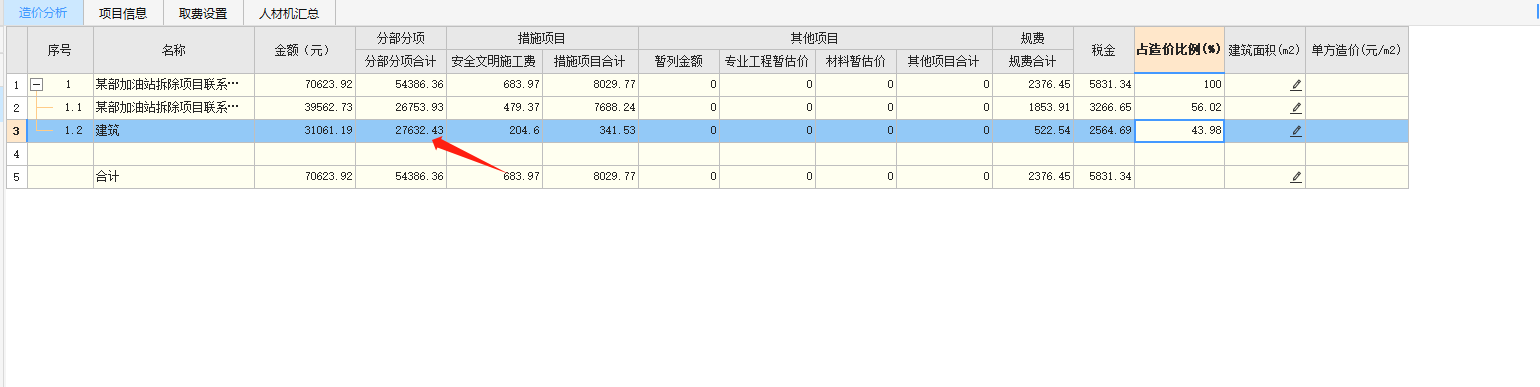Image resolution: width=1540 pixels, height=387 pixels.
Task: Collapse the tree node in row 1
Action: coord(36,85)
